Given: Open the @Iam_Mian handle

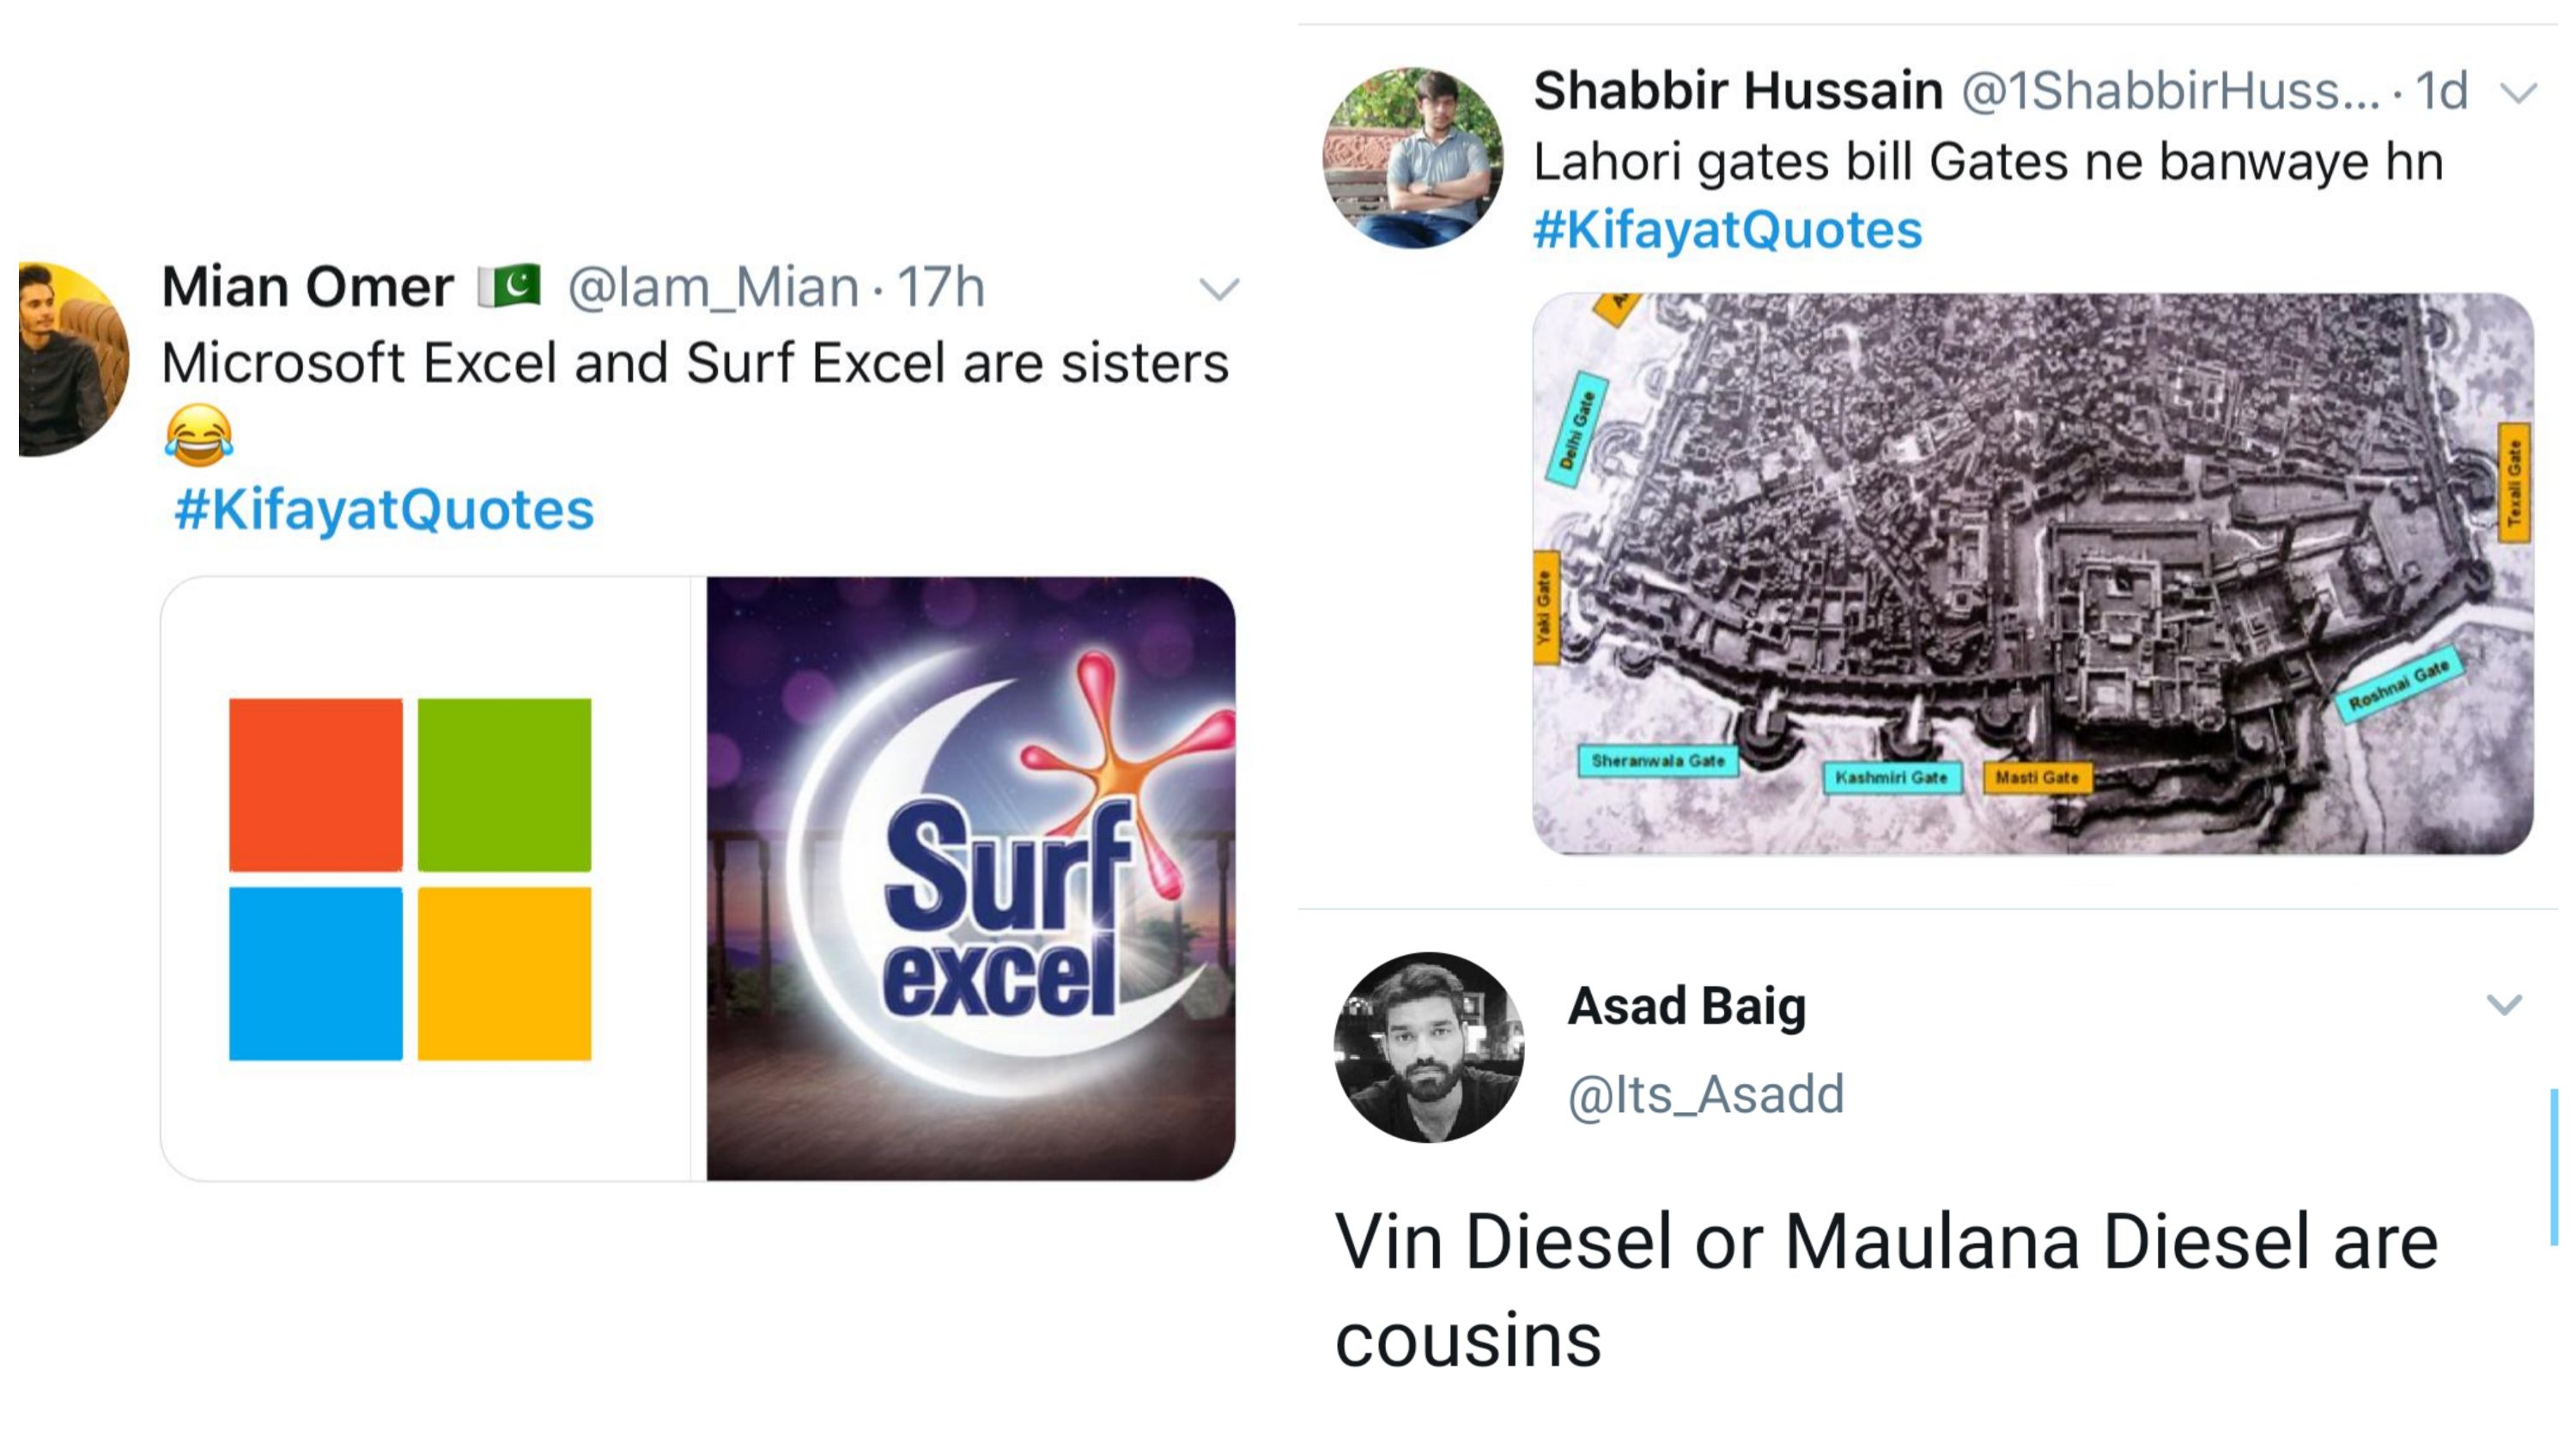Looking at the screenshot, I should click(713, 288).
